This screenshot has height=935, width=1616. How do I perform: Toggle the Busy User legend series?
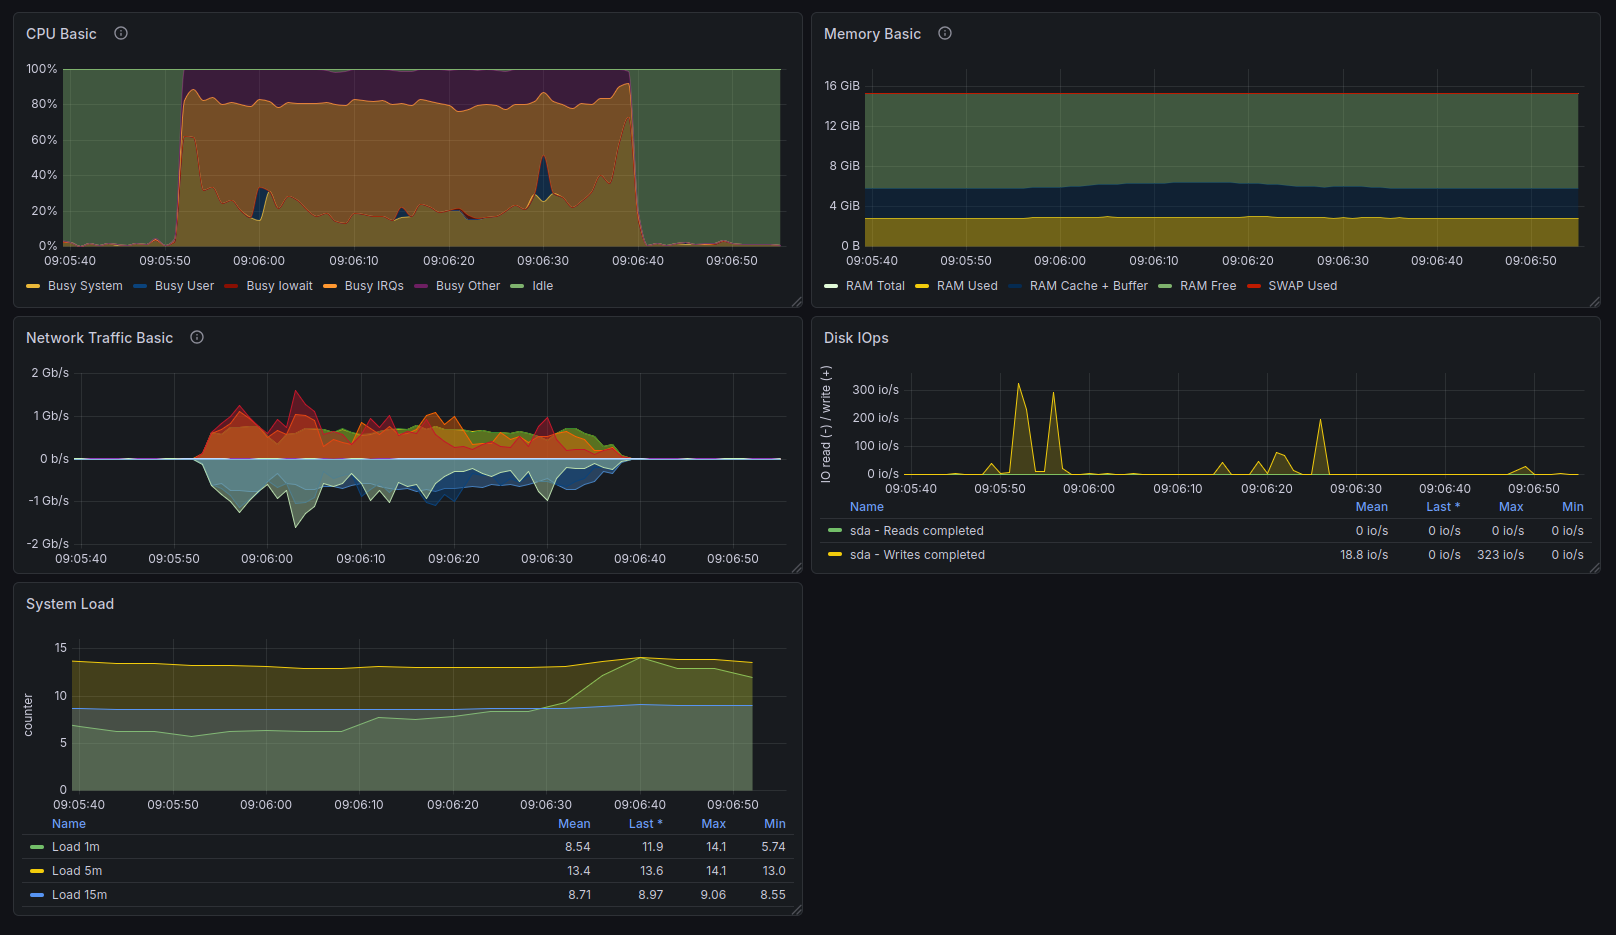tap(184, 286)
